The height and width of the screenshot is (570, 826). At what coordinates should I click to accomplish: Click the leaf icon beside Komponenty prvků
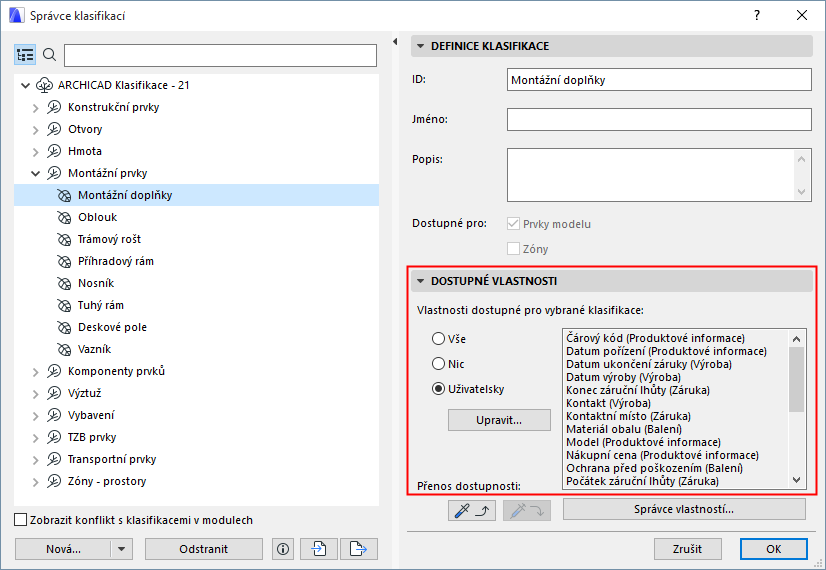click(x=54, y=371)
